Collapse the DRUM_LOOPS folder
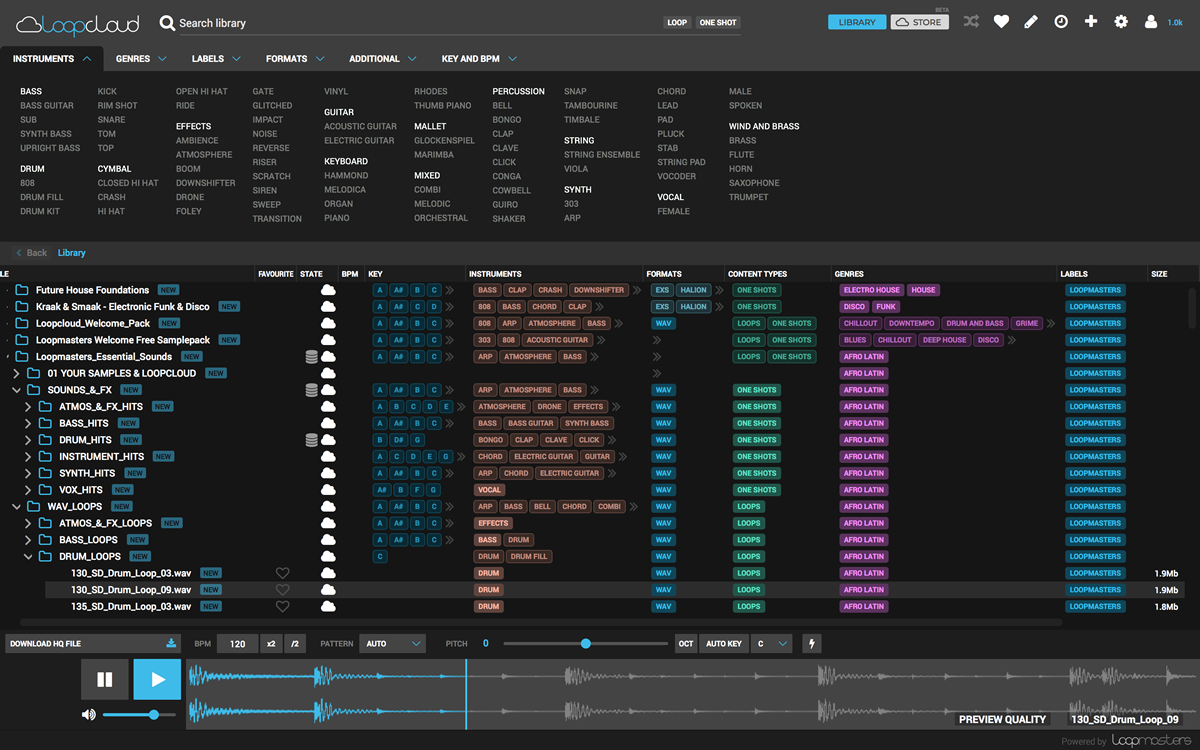Image resolution: width=1200 pixels, height=750 pixels. point(28,557)
